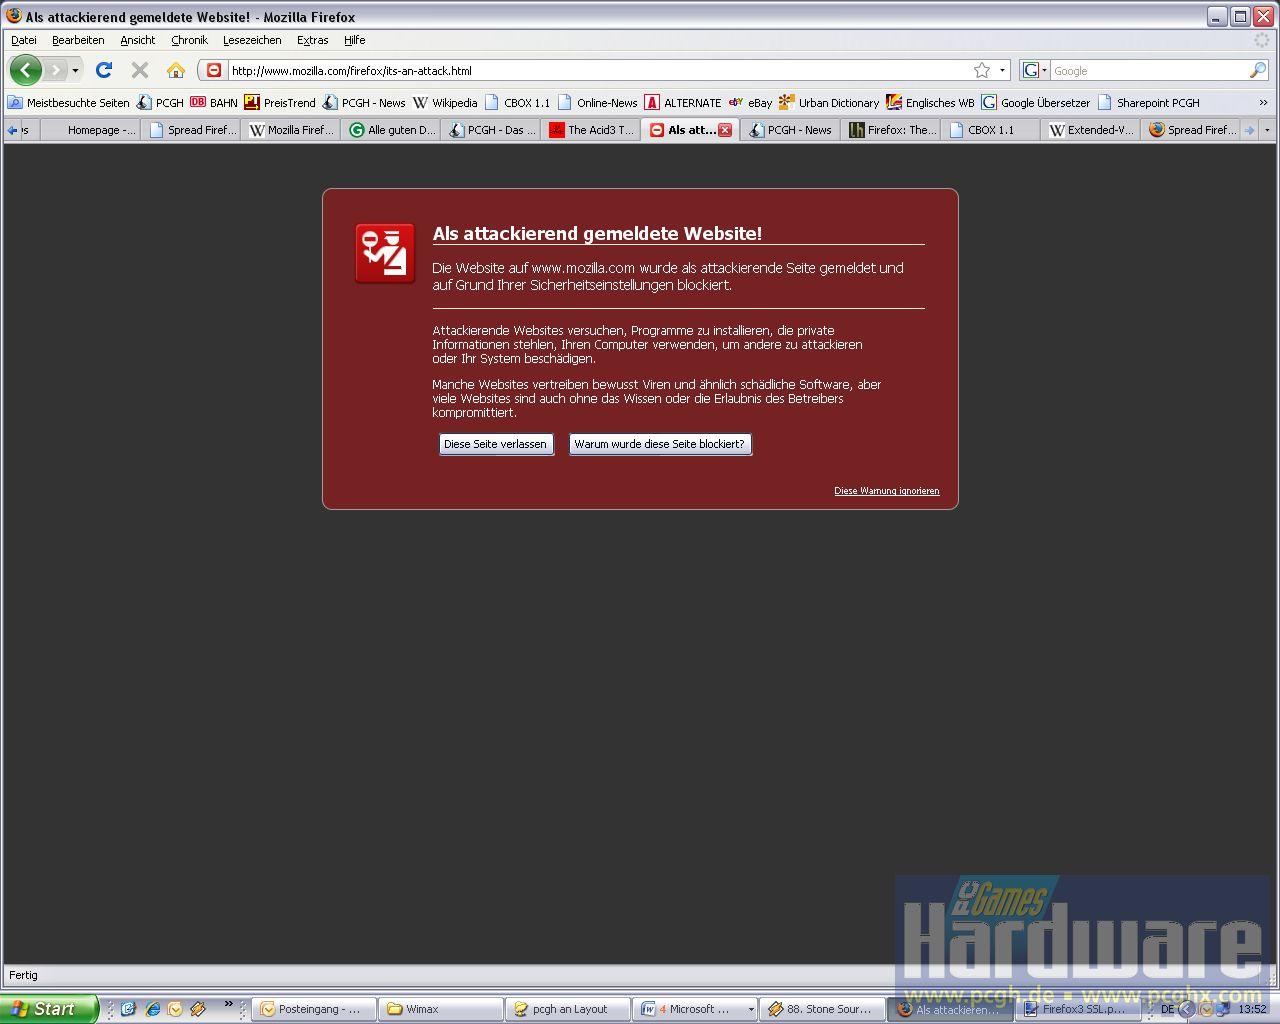The width and height of the screenshot is (1280, 1024).
Task: Switch to the The Acid3 T... tab
Action: click(591, 130)
